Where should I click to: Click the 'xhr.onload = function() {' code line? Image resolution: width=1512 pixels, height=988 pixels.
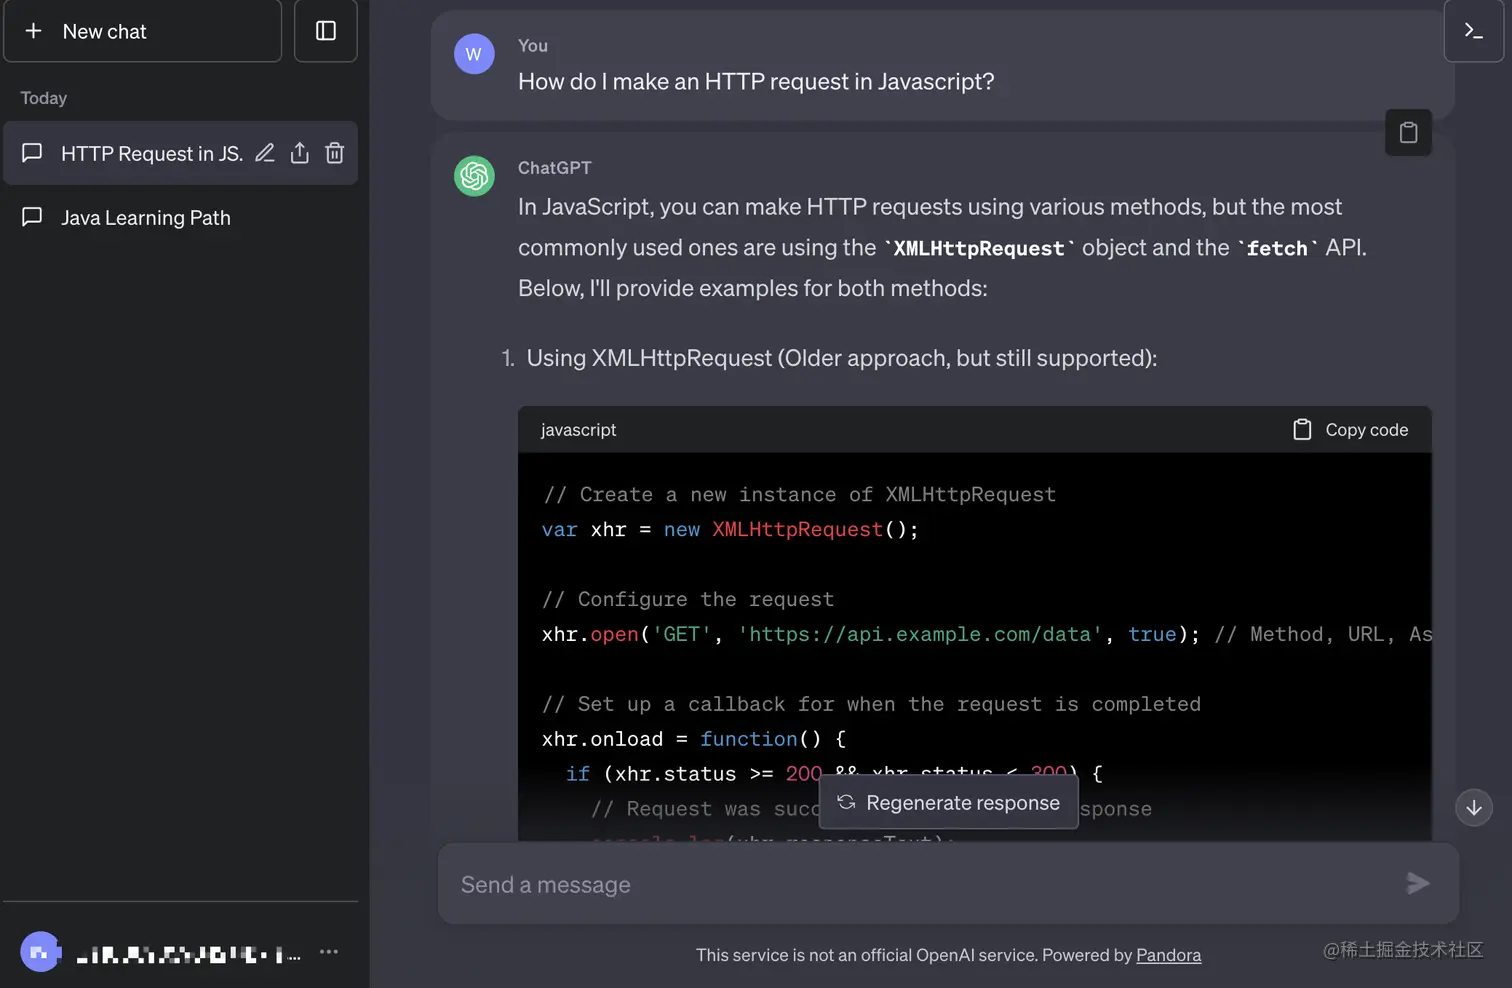(694, 739)
